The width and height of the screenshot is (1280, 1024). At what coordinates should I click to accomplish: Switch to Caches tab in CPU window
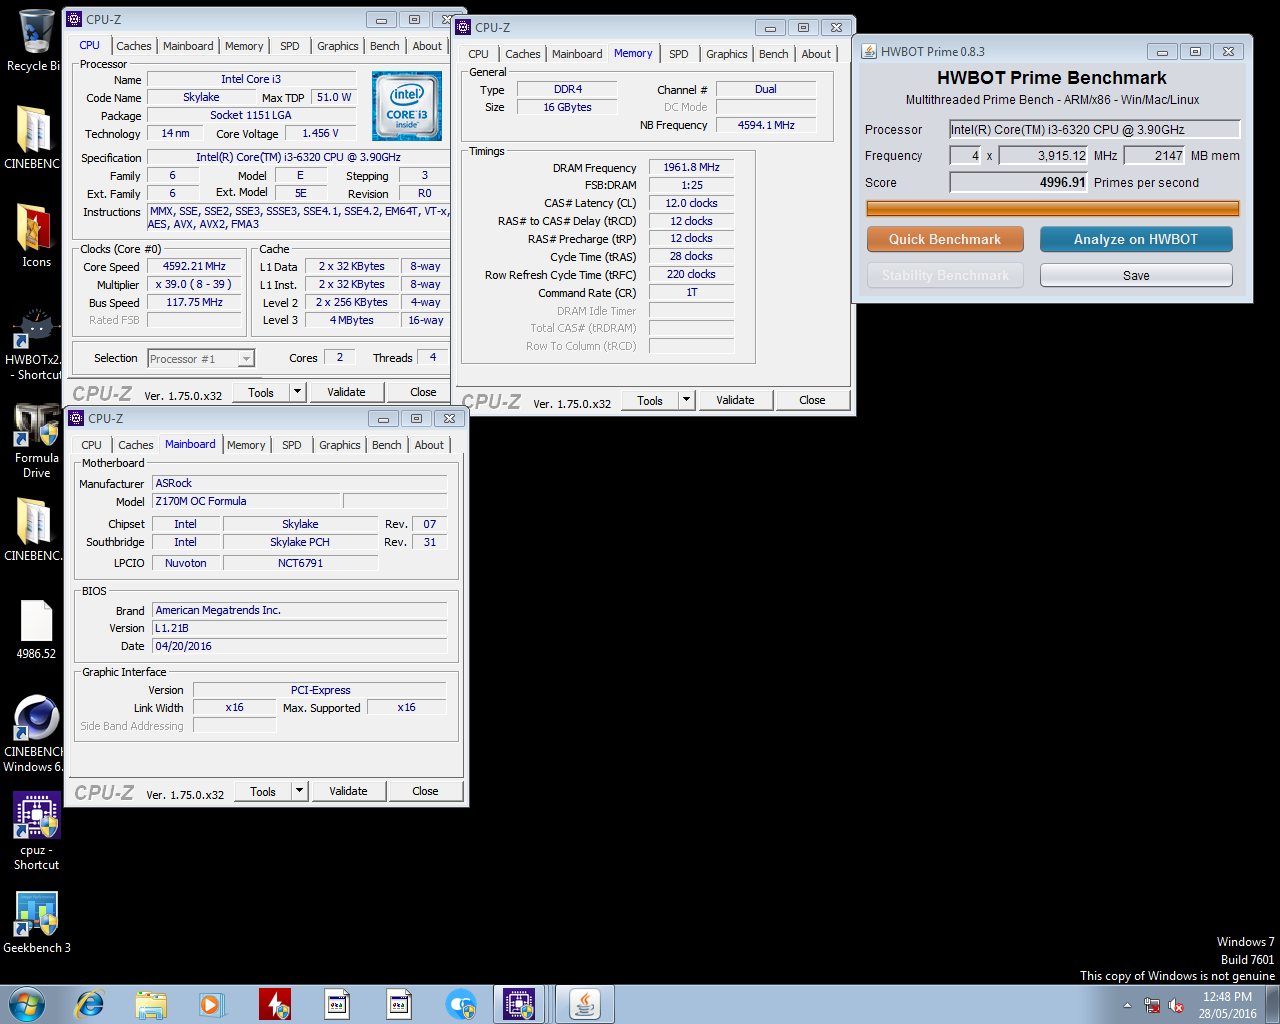[x=134, y=46]
